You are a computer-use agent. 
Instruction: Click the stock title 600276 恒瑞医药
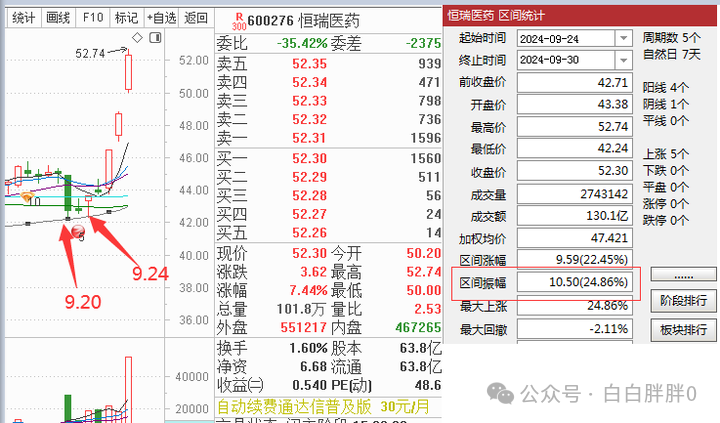[x=303, y=21]
